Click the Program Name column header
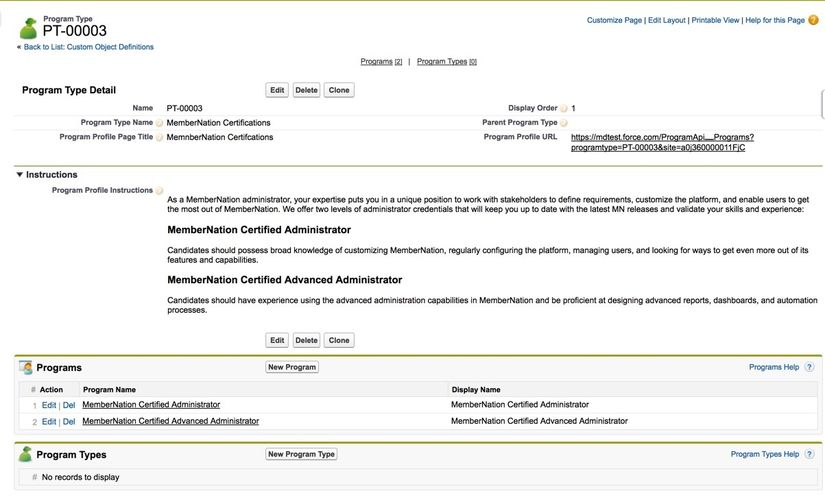825x498 pixels. tap(109, 390)
